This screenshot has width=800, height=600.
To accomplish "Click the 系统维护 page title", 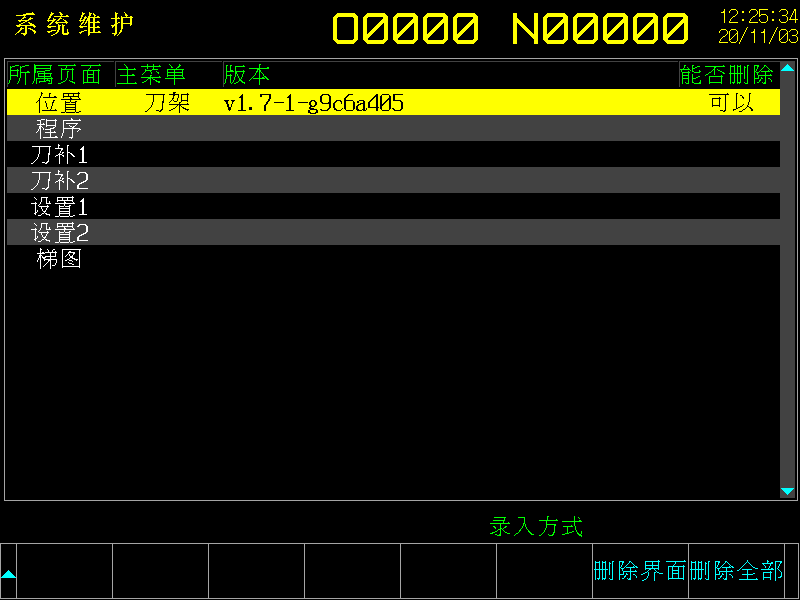I will (74, 24).
